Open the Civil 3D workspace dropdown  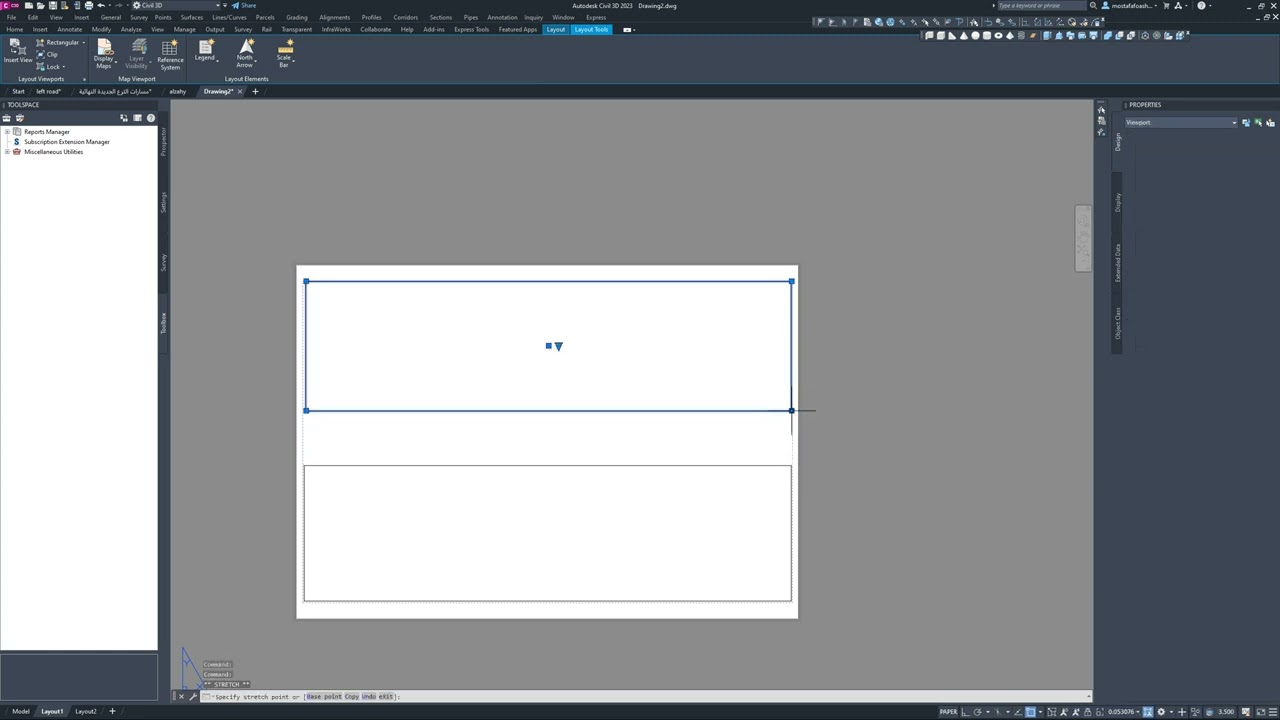click(x=178, y=5)
